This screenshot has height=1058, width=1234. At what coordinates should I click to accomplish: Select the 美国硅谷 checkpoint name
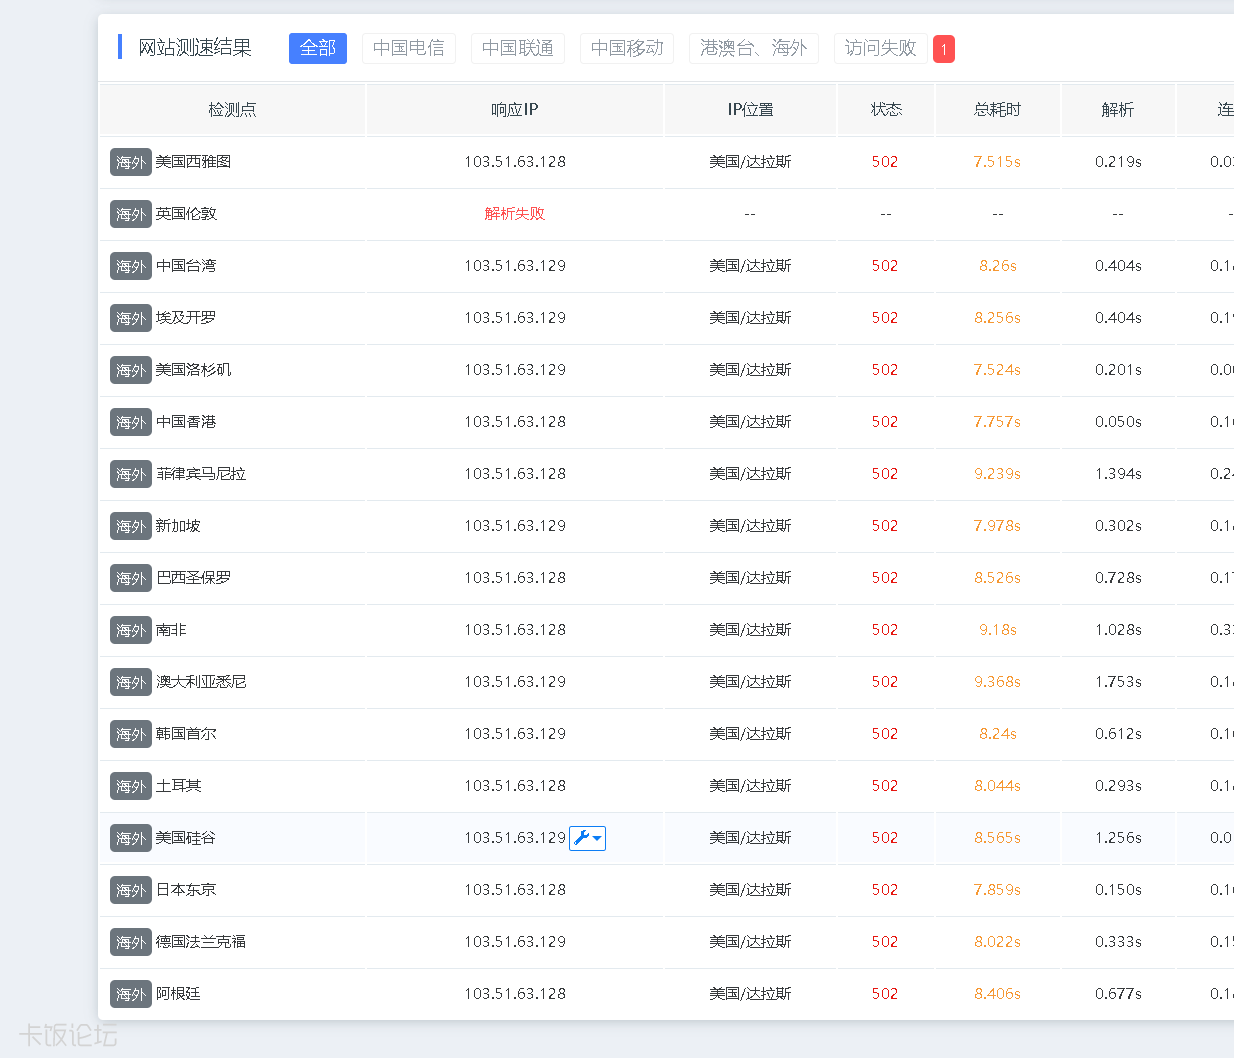click(x=186, y=838)
